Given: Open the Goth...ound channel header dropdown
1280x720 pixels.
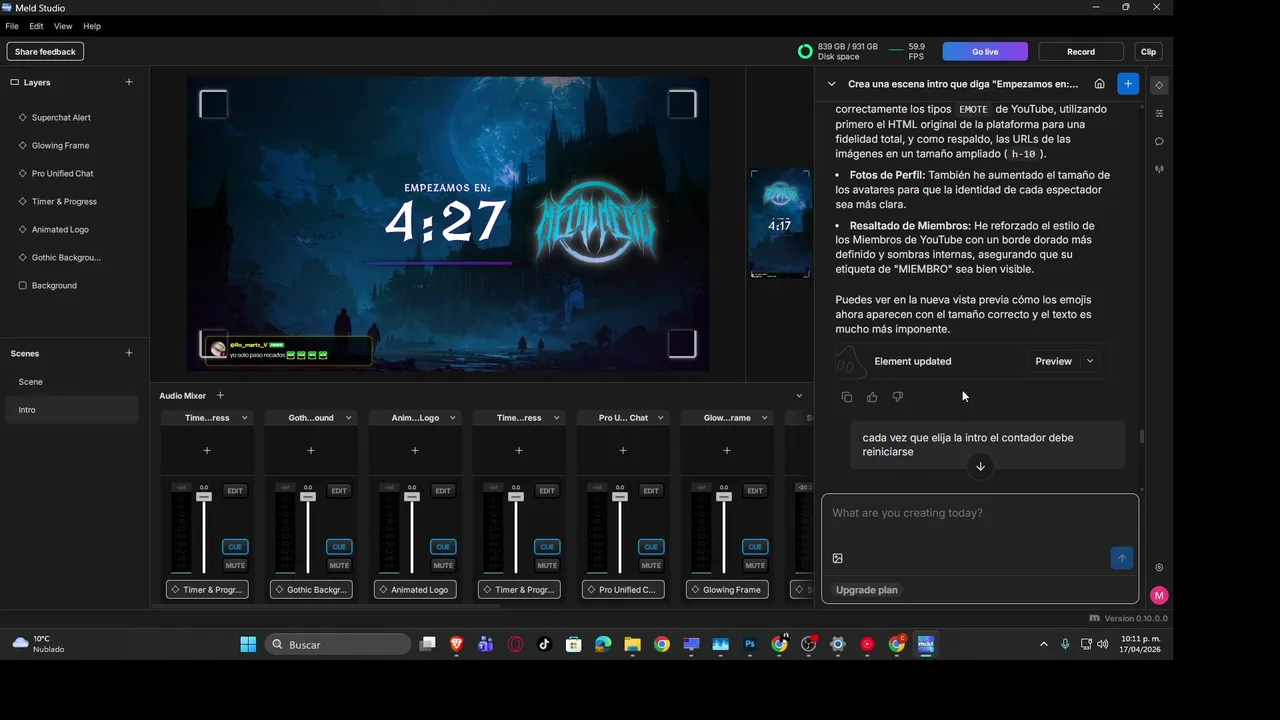Looking at the screenshot, I should point(349,418).
